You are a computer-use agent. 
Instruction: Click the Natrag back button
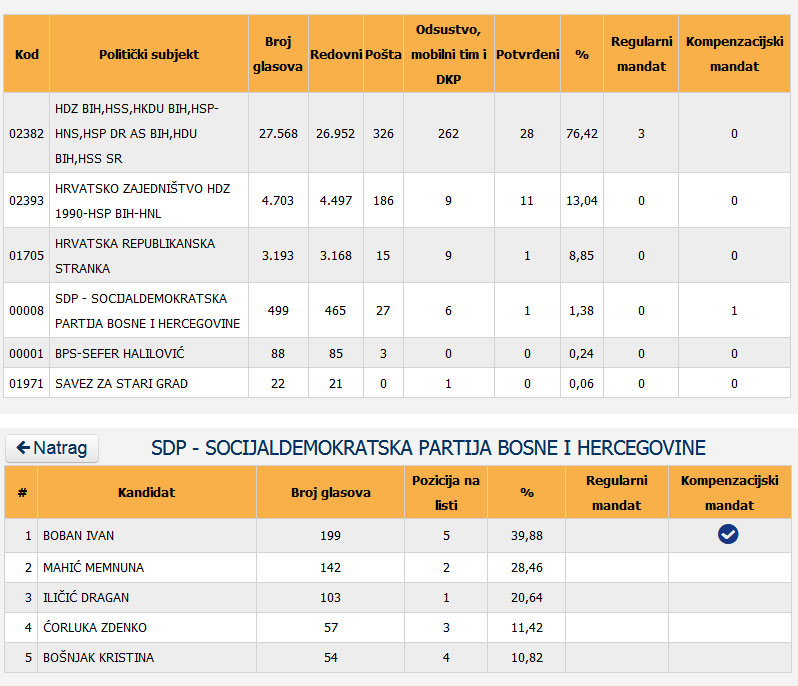[x=52, y=448]
